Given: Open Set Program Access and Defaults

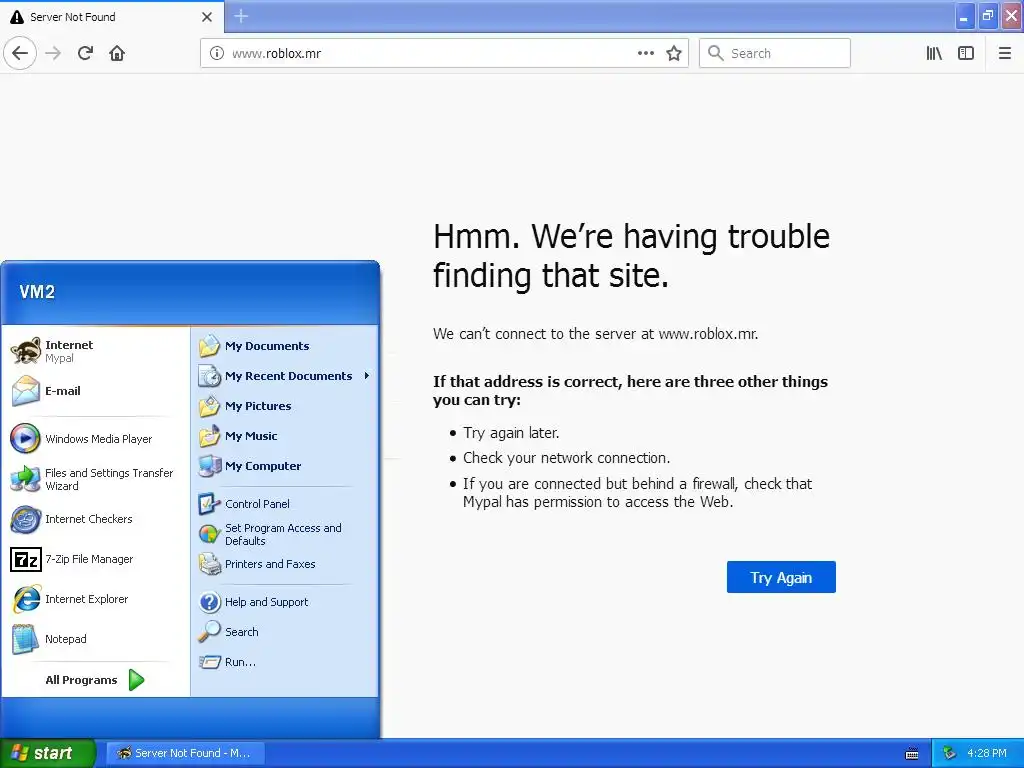Looking at the screenshot, I should click(x=285, y=534).
